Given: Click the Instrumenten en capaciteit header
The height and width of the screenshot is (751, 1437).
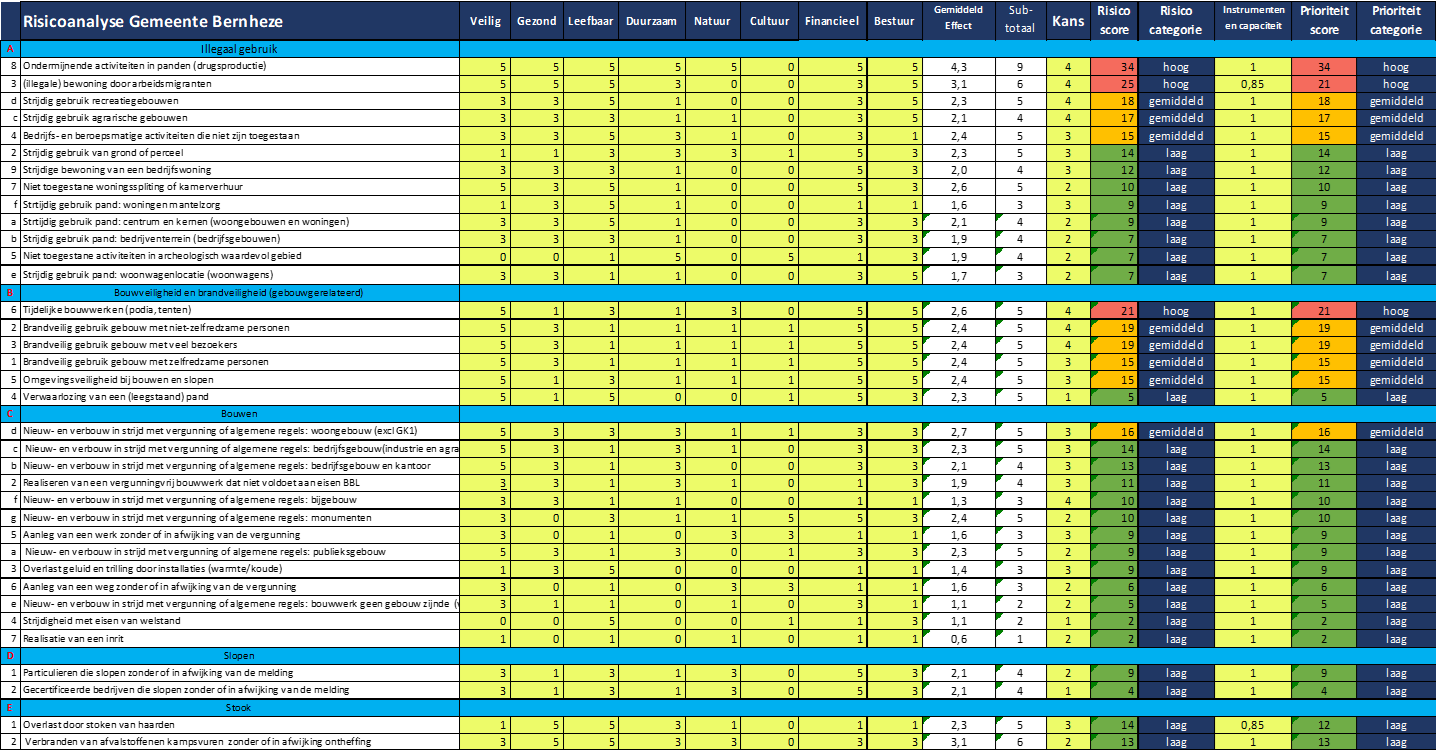Looking at the screenshot, I should coord(1252,21).
